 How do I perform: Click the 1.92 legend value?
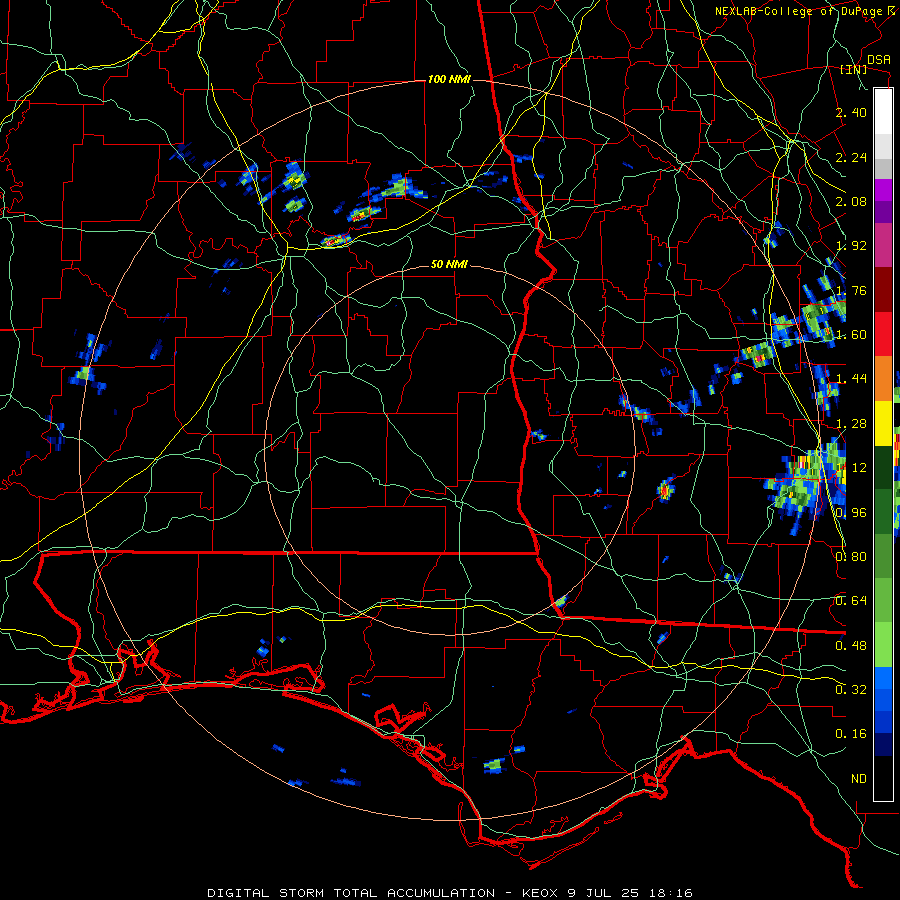(x=851, y=246)
